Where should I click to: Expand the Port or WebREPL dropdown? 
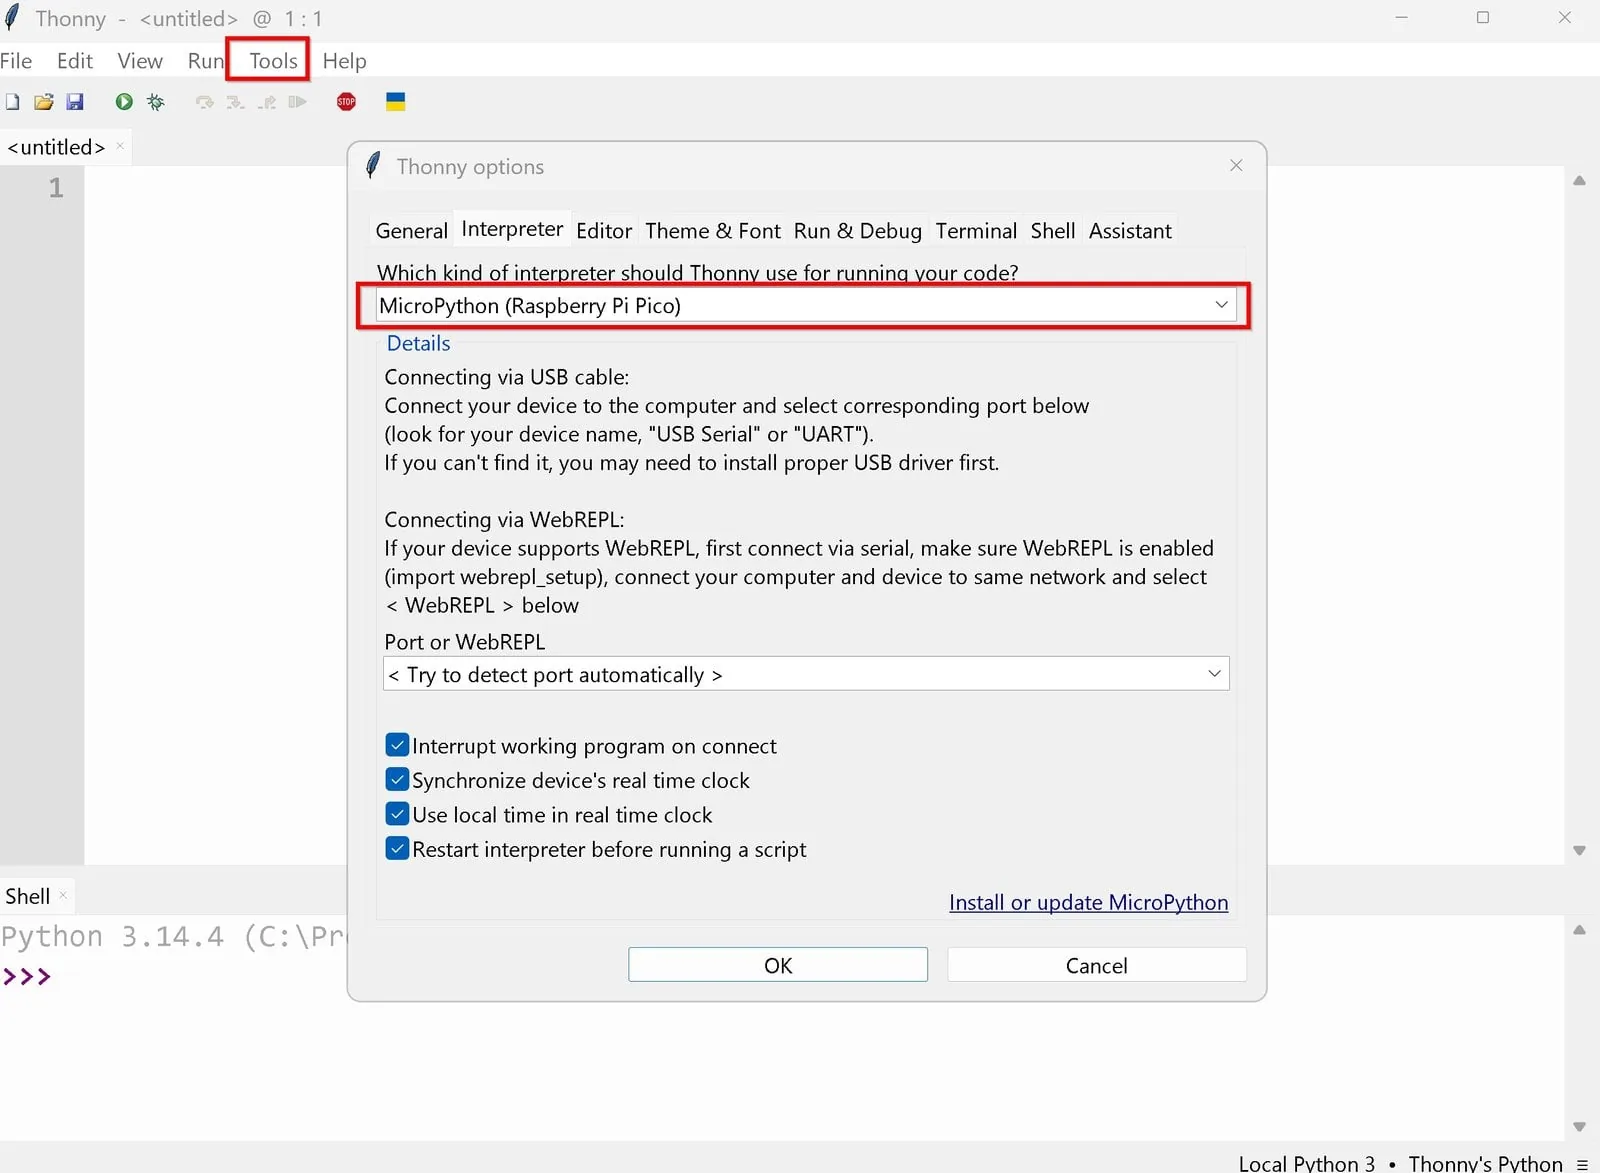pos(806,674)
